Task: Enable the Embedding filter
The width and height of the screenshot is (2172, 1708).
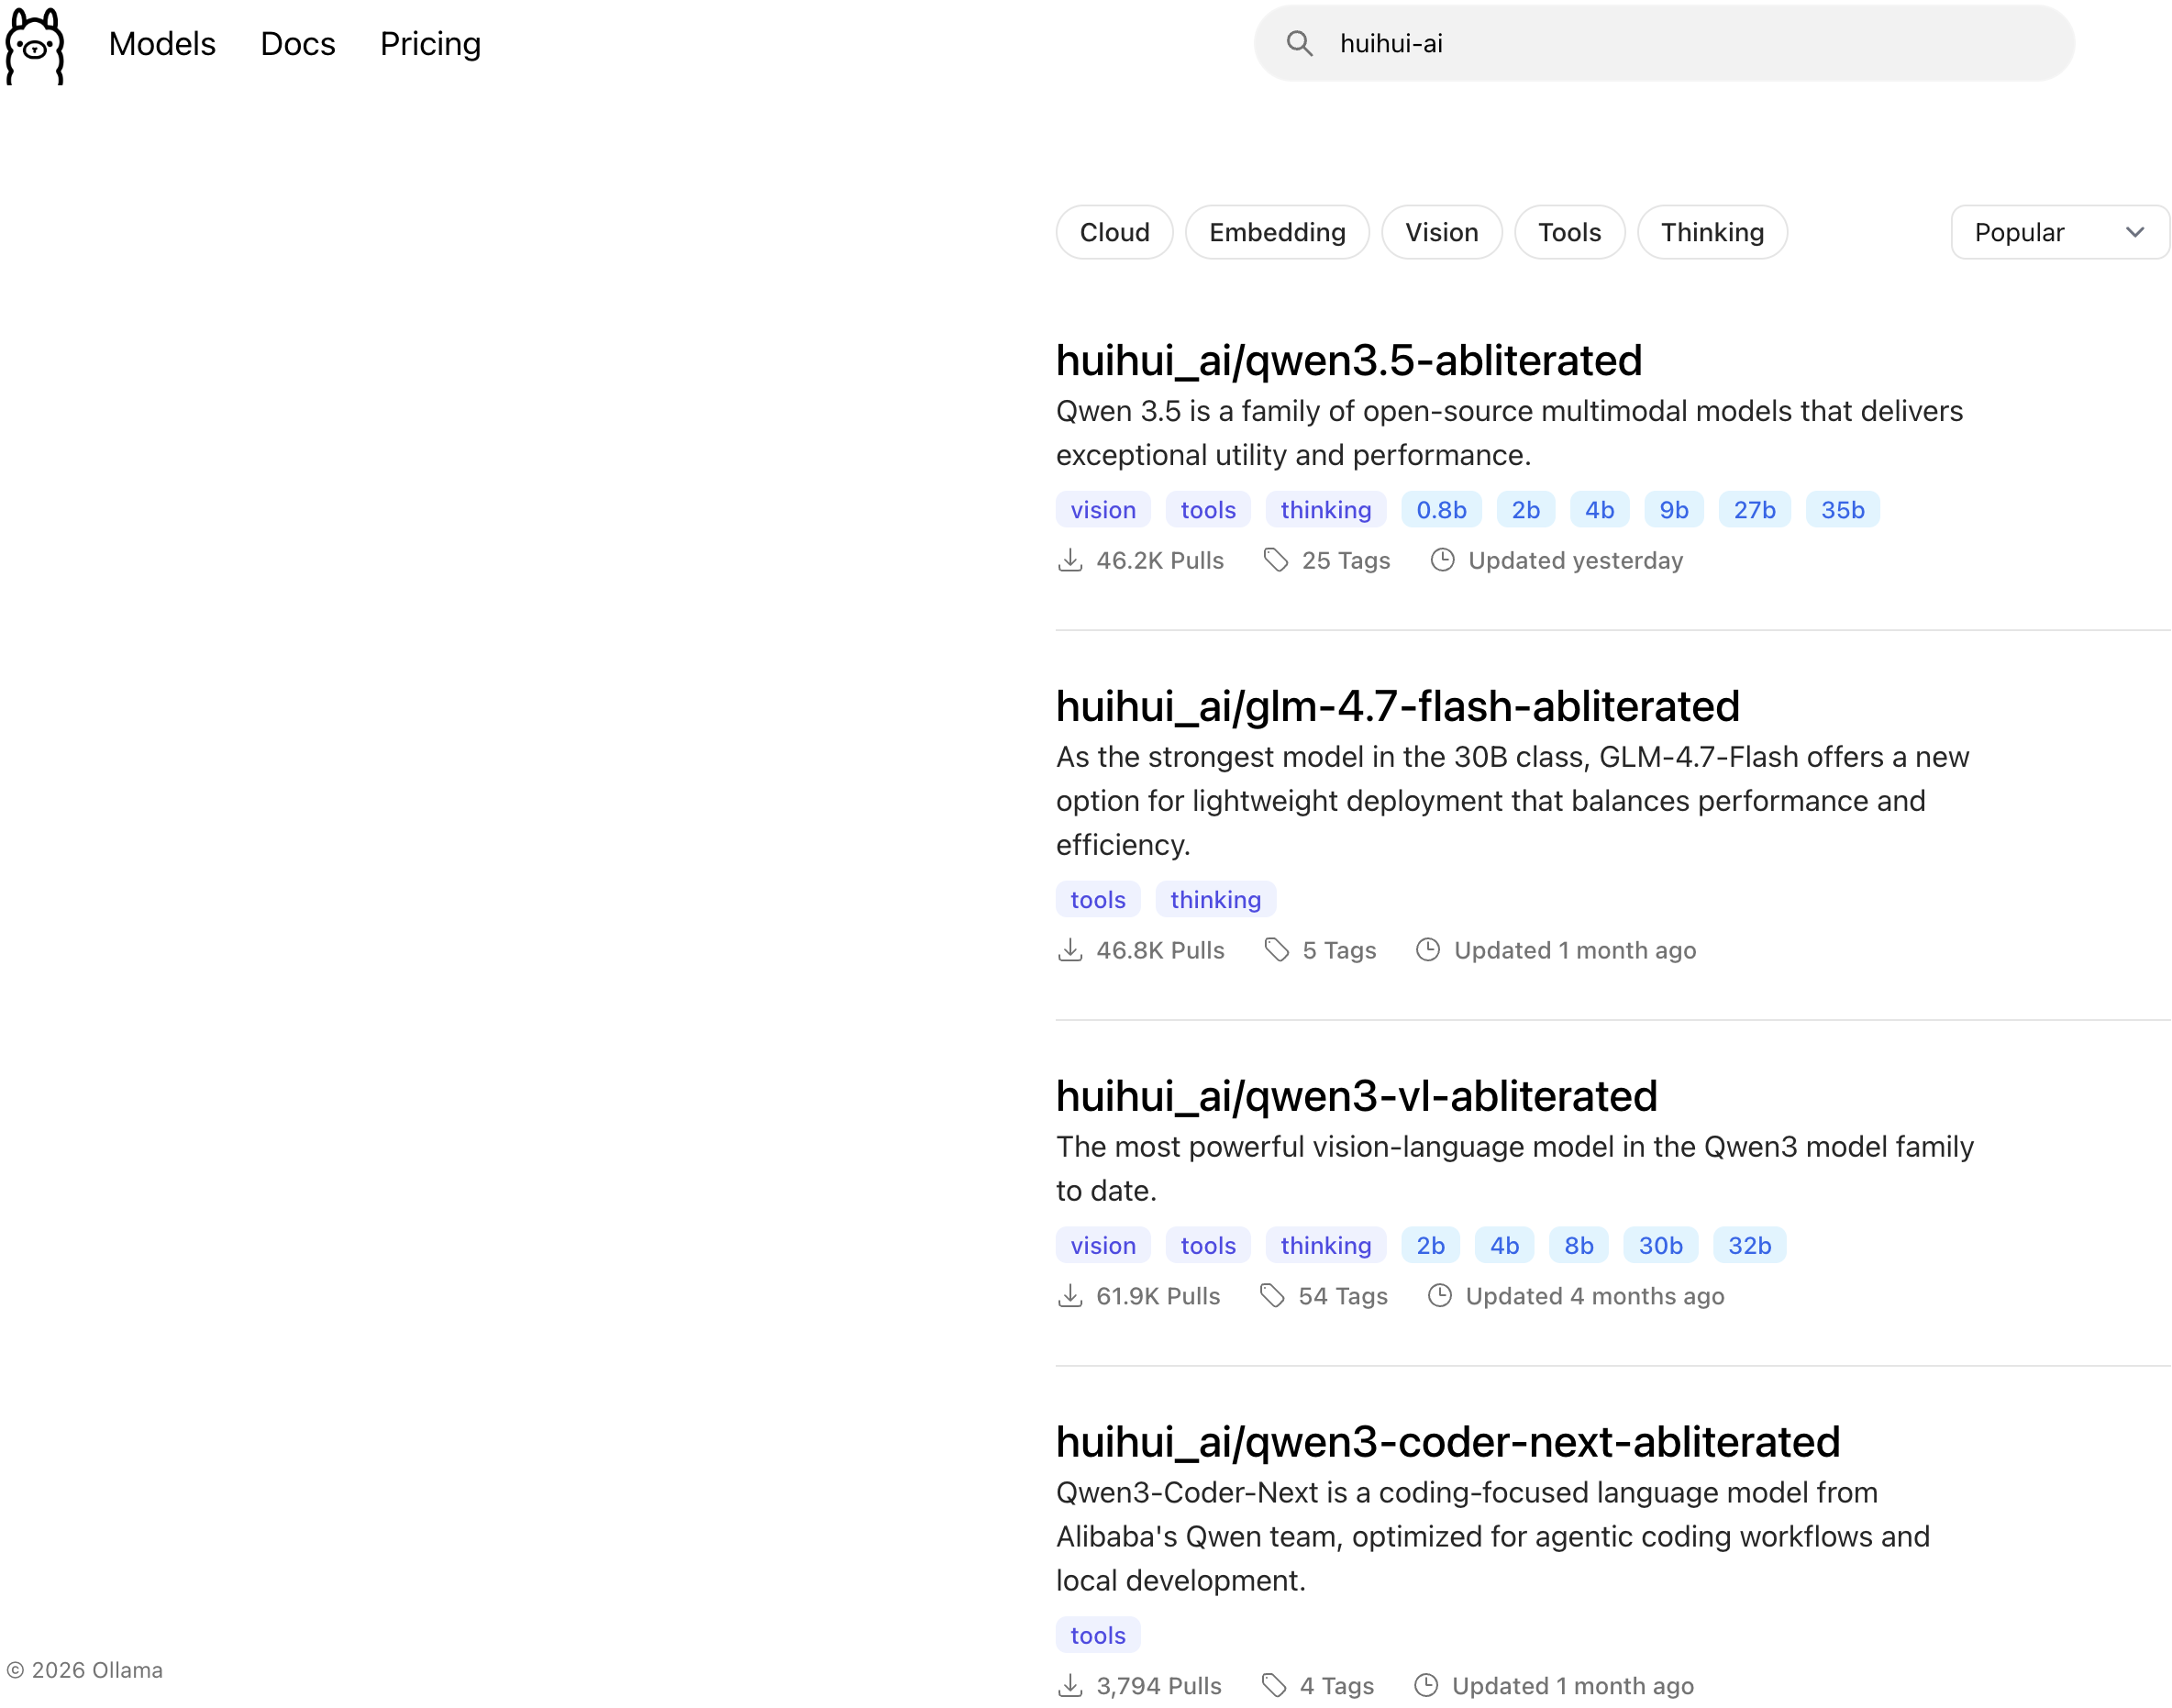Action: [x=1277, y=232]
